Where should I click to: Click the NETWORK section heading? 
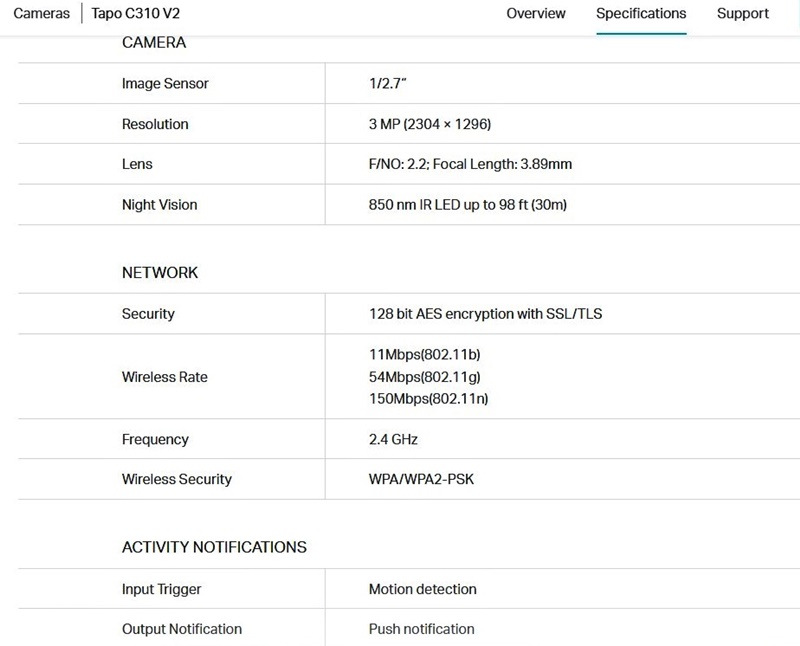(x=160, y=273)
